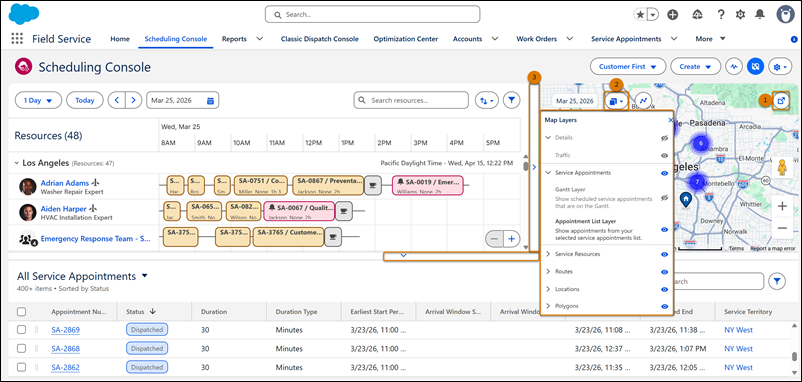Open appointment SA-2868 link
The image size is (802, 382).
65,349
